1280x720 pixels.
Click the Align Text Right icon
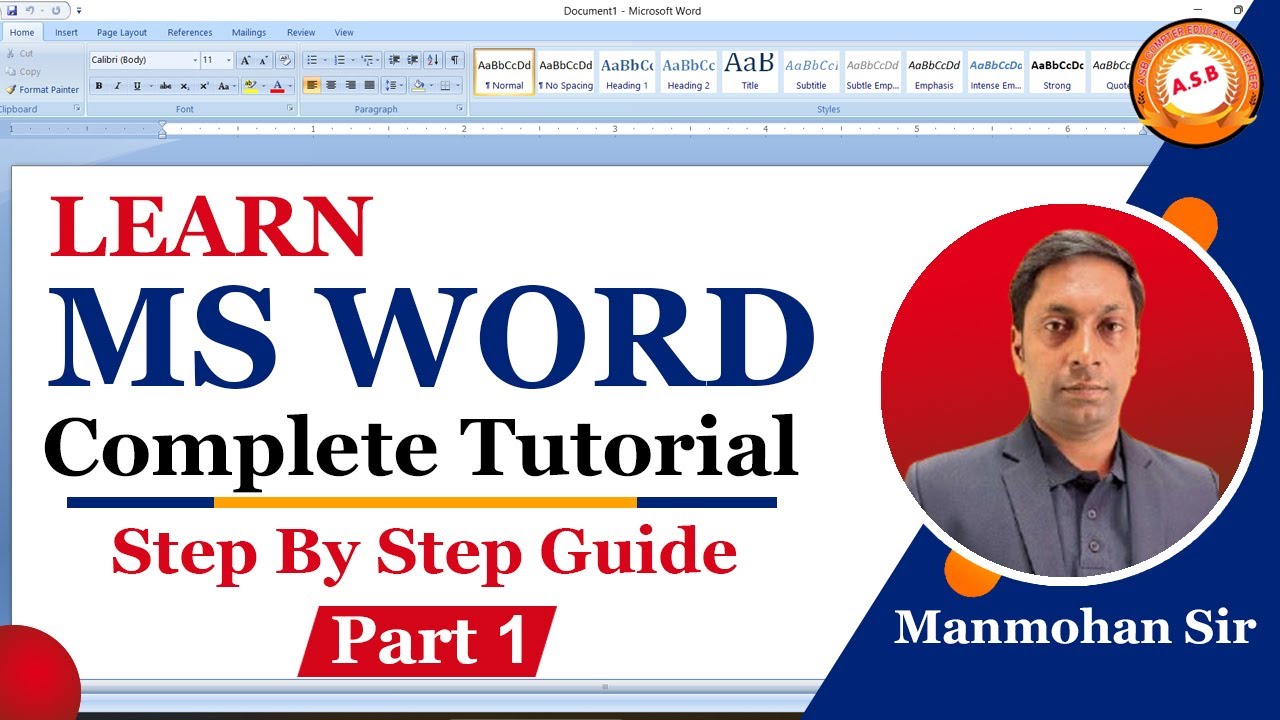pyautogui.click(x=350, y=86)
